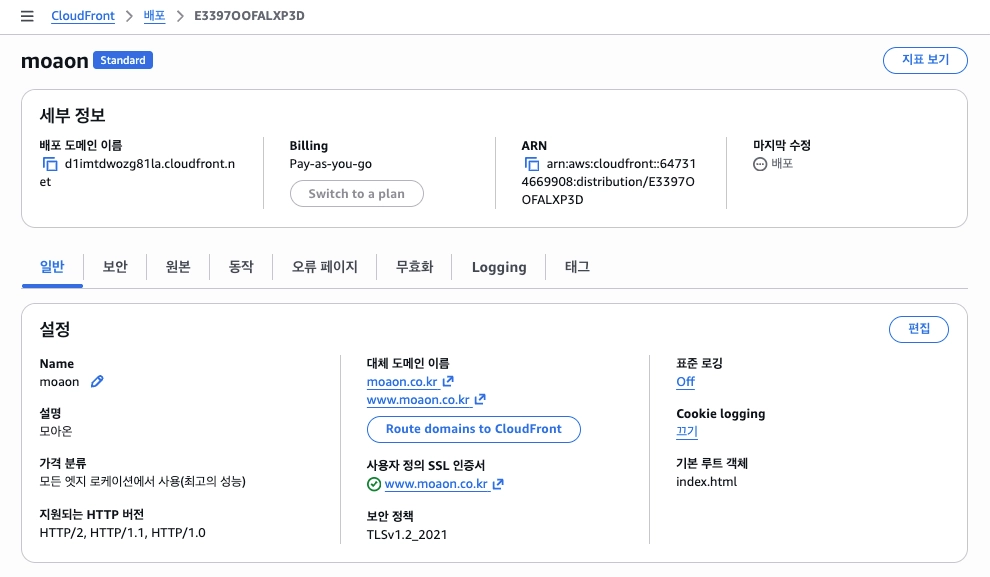Switch to the 보안 tab
The height and width of the screenshot is (577, 990).
115,267
